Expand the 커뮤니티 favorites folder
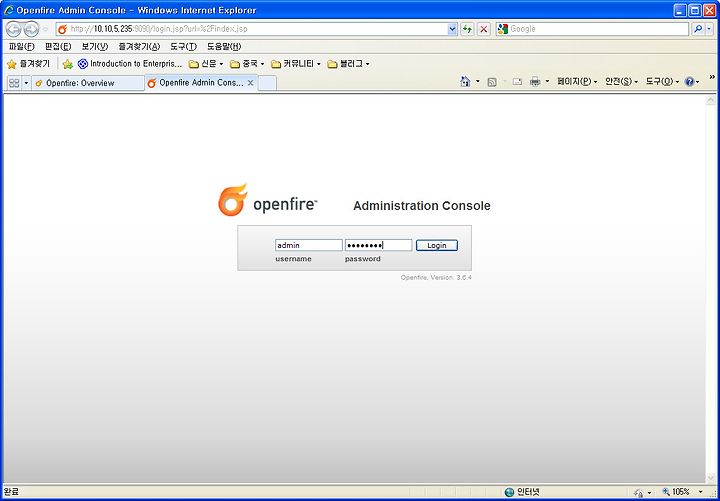 click(x=296, y=64)
